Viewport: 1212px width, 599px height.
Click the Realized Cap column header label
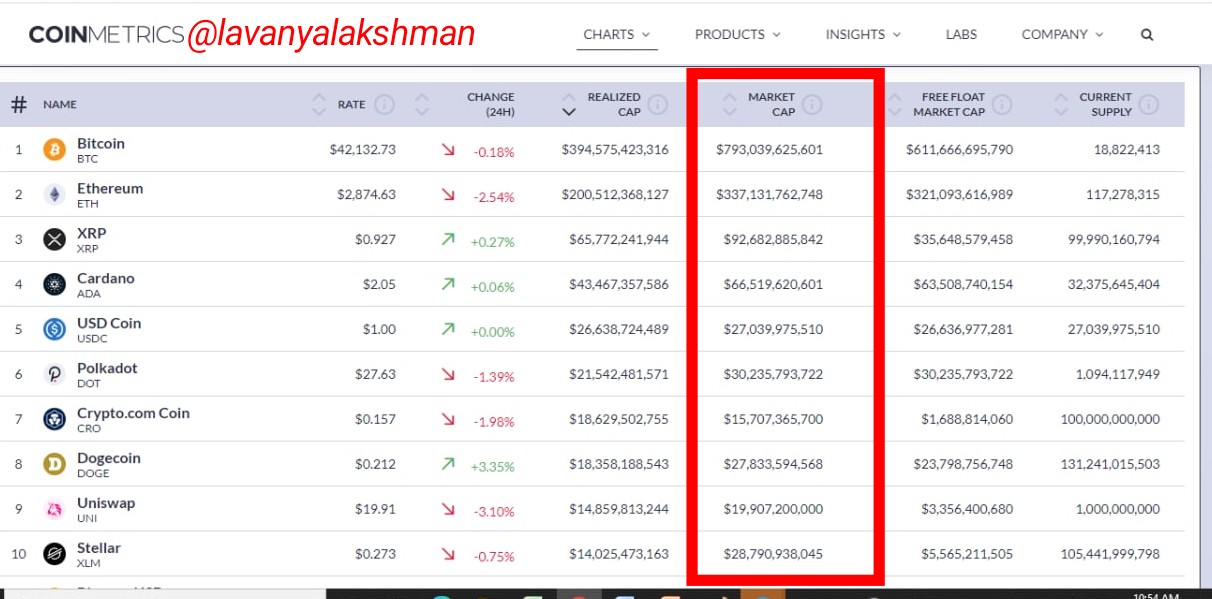coord(614,104)
